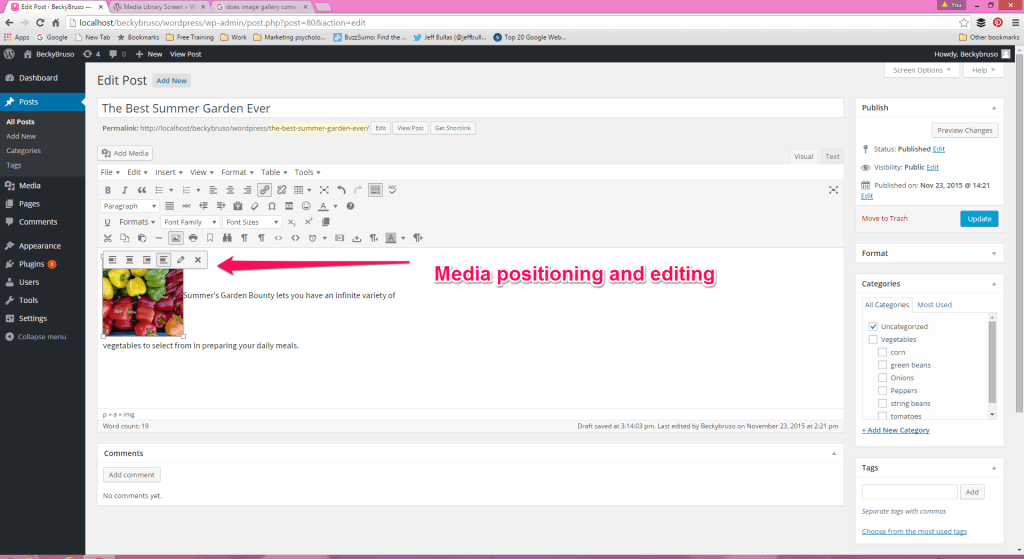Toggle italic formatting in the editor toolbar
Screen dimensions: 1024x559
click(x=124, y=190)
